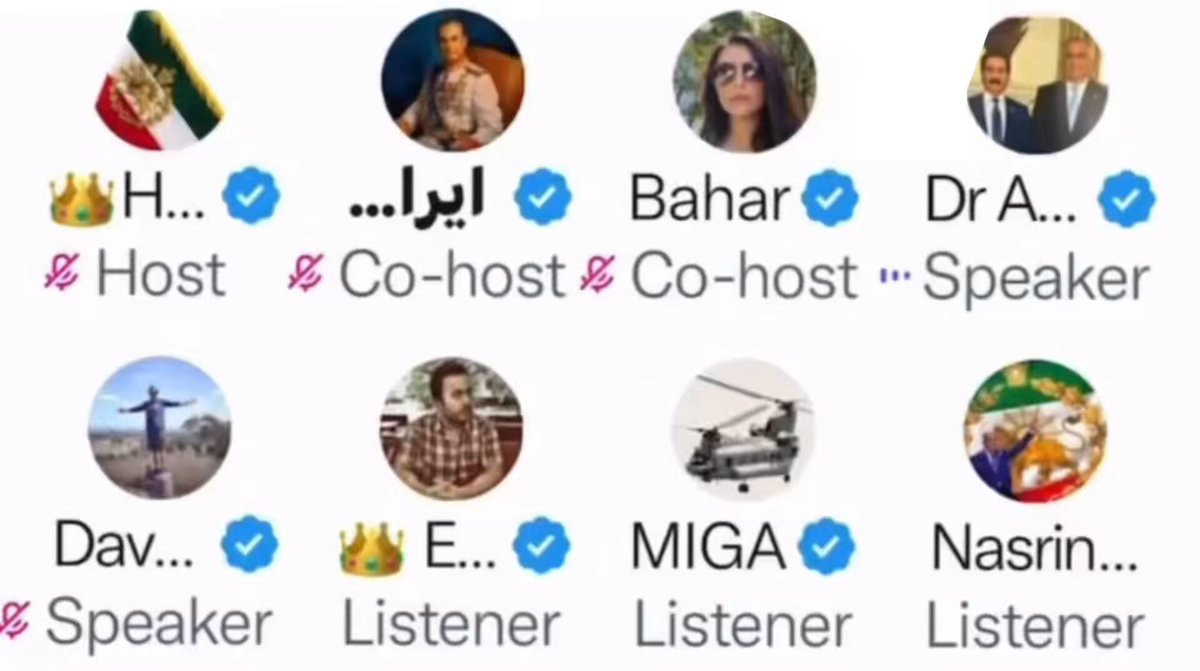Click muted mic icon beside Bahar's Co-host label
The height and width of the screenshot is (671, 1200).
coord(601,273)
